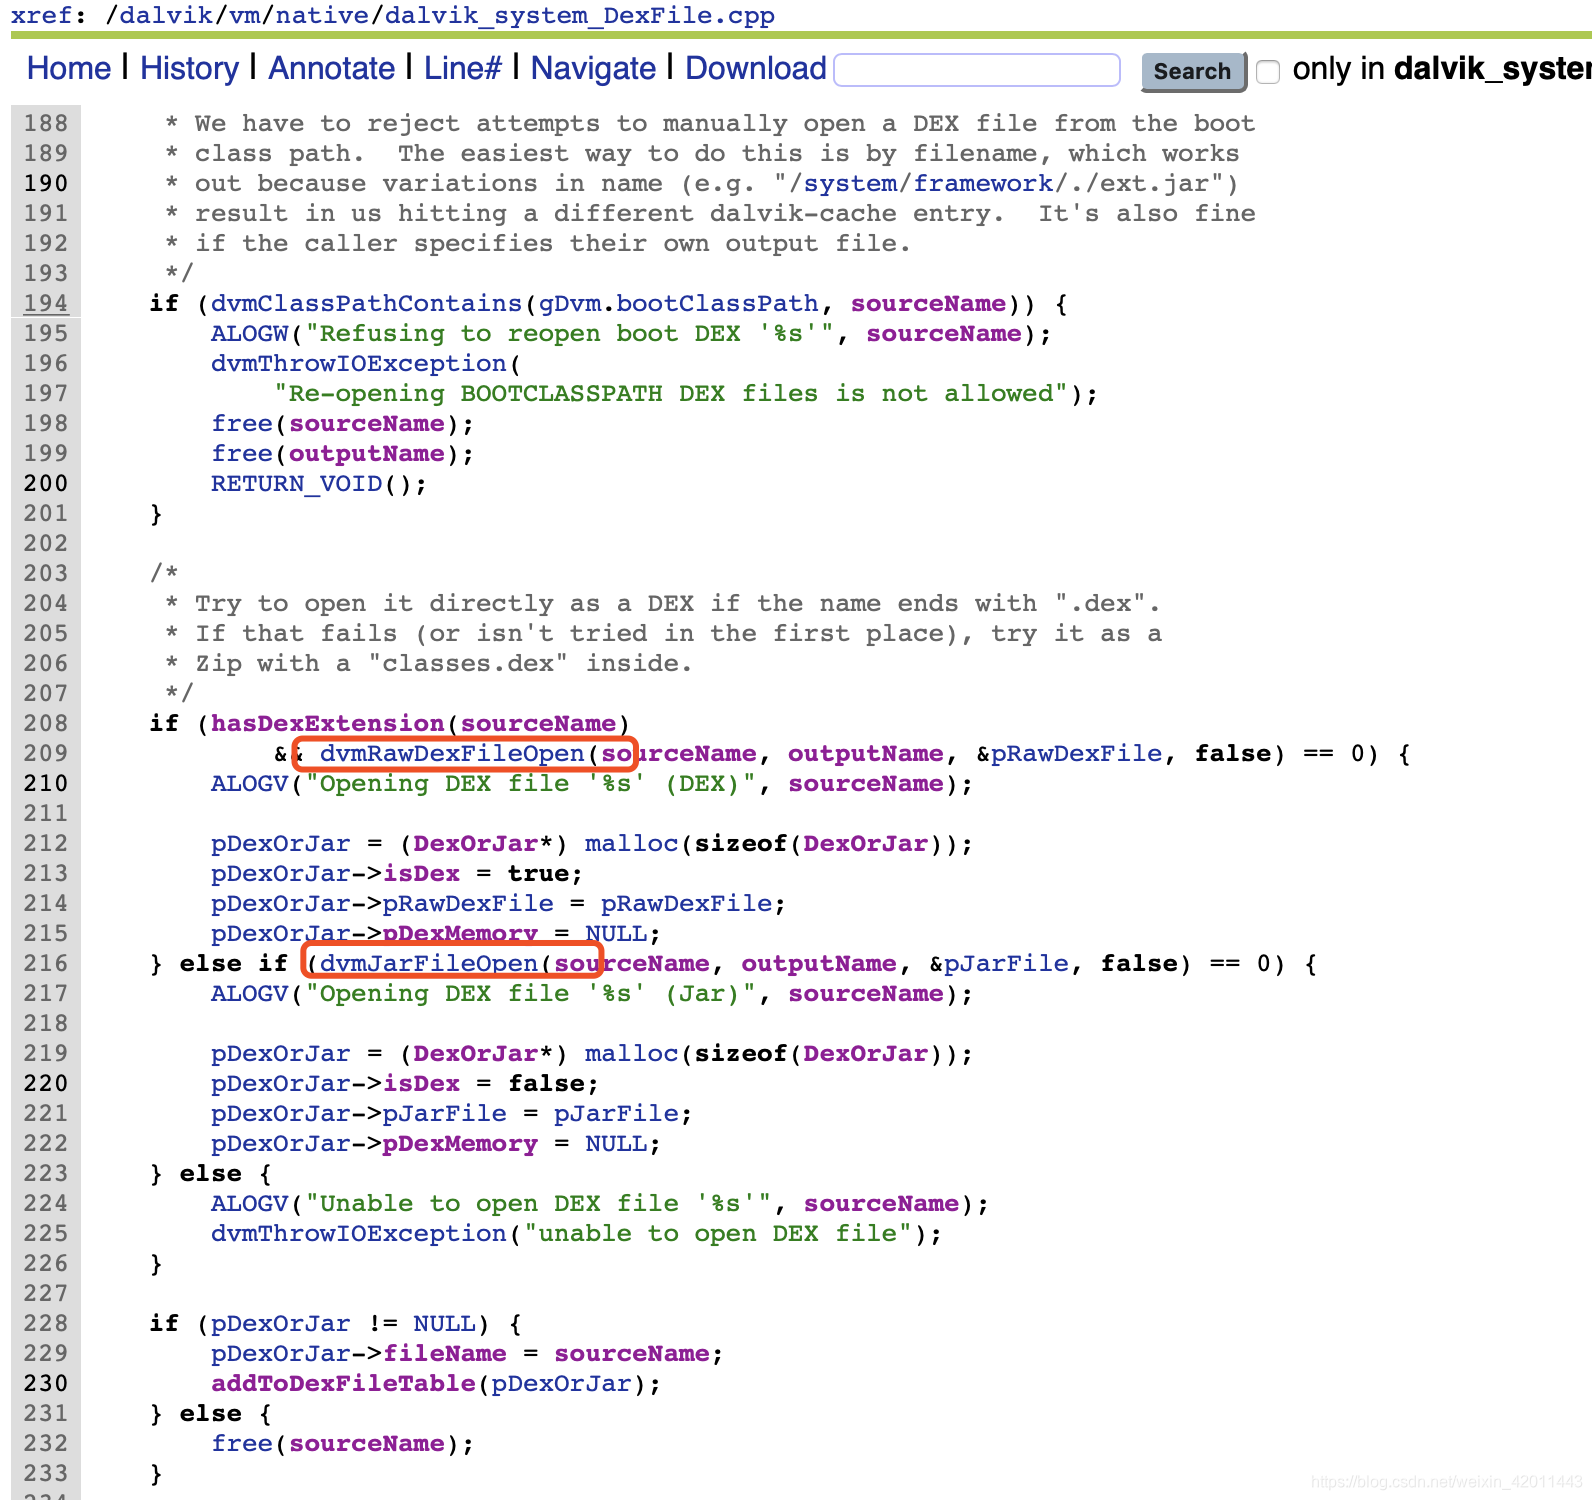
Task: Click DexOrJar cast on line 219
Action: (476, 1053)
